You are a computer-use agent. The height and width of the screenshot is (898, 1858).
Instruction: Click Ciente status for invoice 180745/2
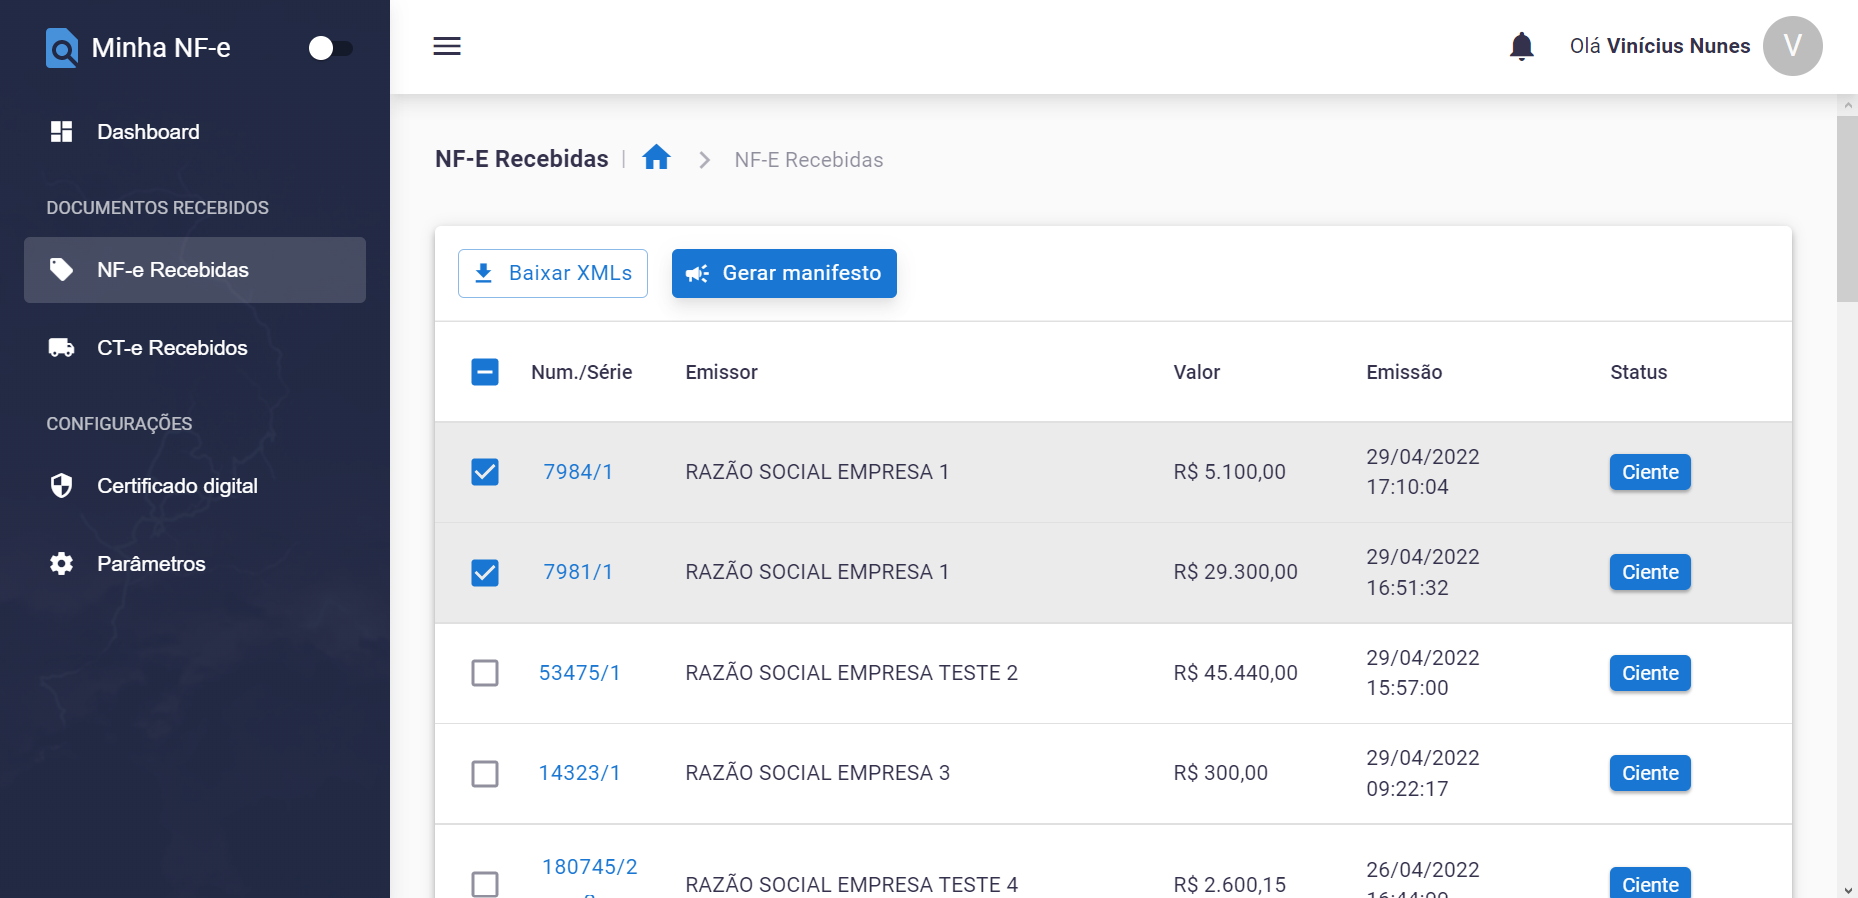click(1650, 883)
